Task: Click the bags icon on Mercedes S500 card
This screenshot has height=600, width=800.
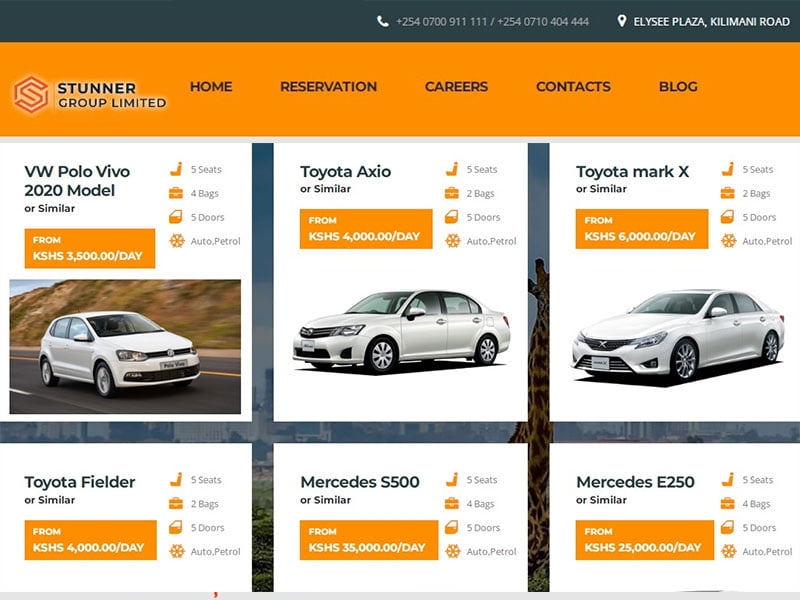Action: [452, 504]
